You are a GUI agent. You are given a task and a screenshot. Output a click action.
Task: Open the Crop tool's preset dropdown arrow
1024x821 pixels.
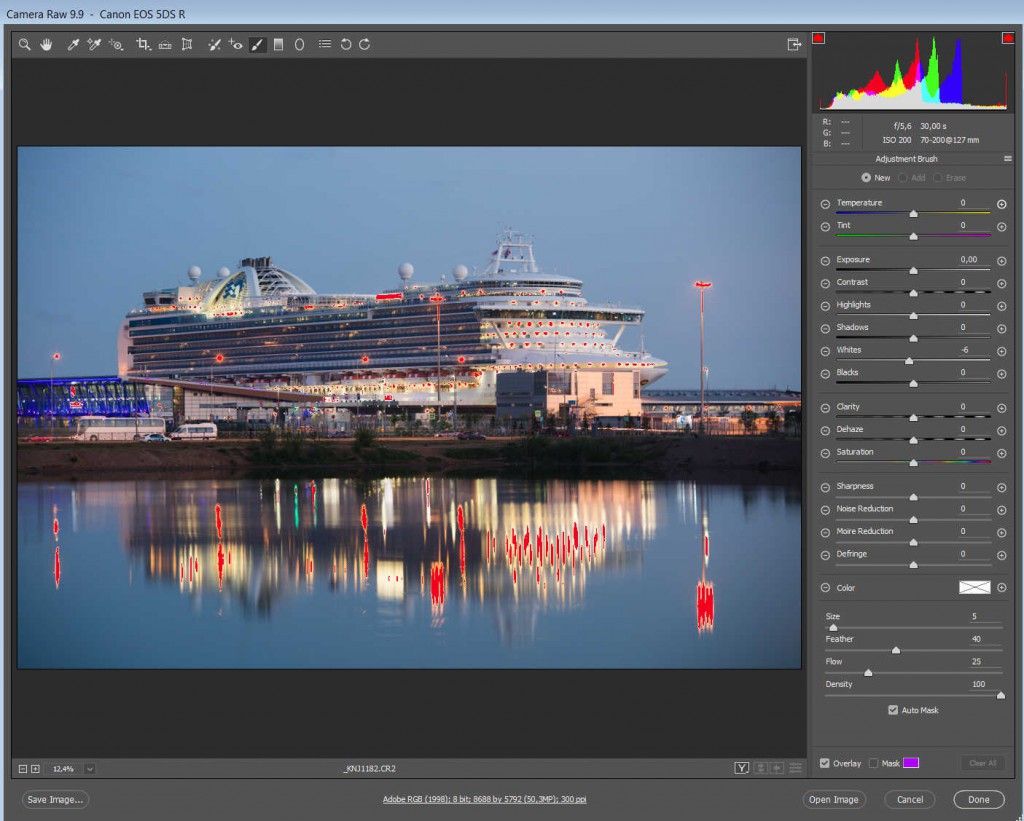[x=149, y=49]
